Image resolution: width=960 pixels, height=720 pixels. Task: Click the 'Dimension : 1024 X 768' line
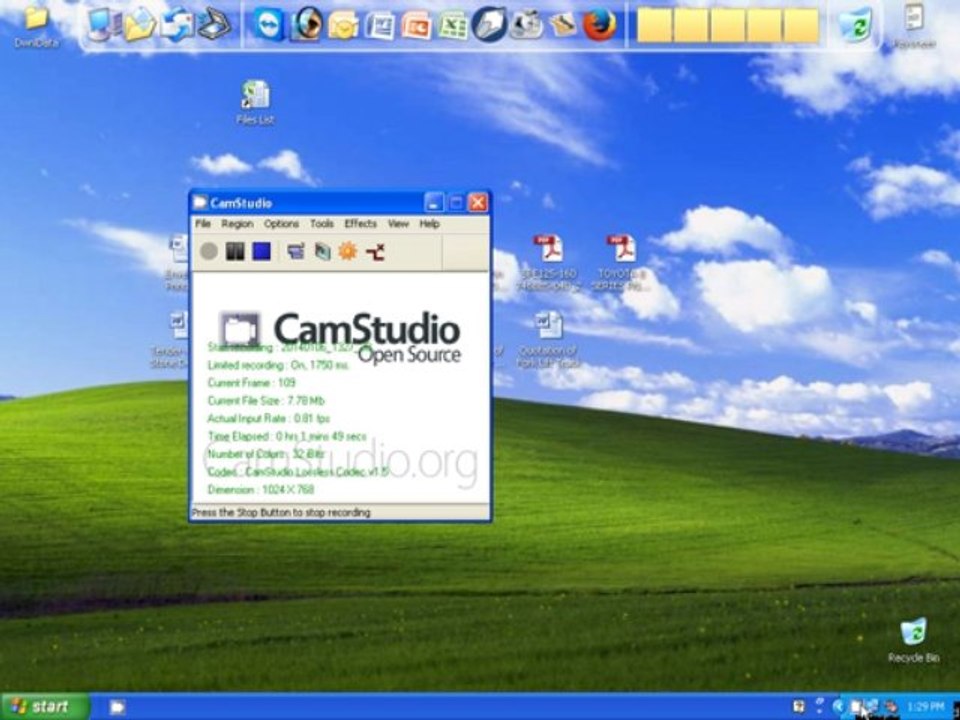click(261, 489)
